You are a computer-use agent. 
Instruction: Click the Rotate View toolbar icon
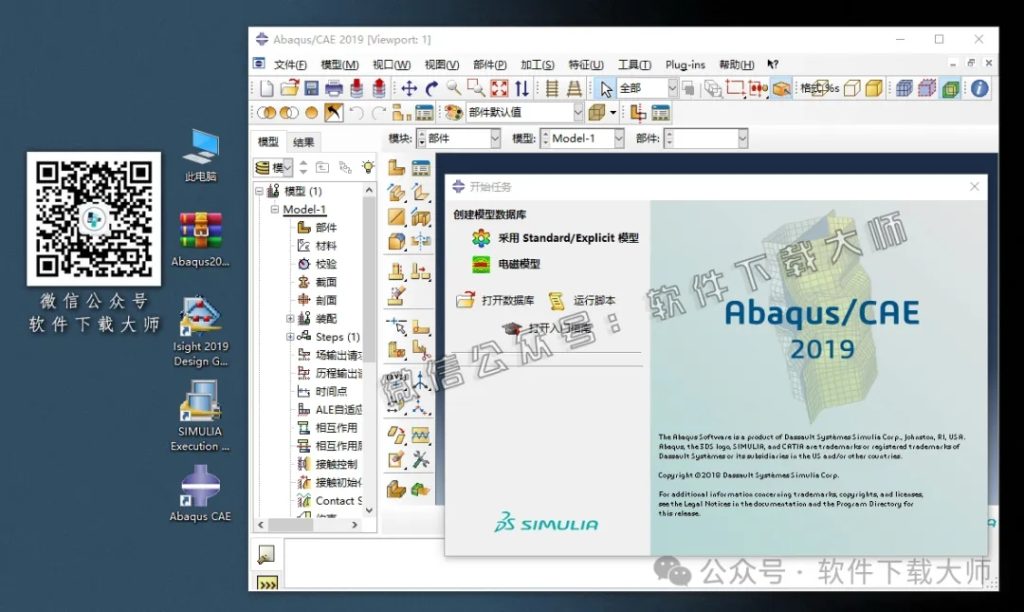431,88
